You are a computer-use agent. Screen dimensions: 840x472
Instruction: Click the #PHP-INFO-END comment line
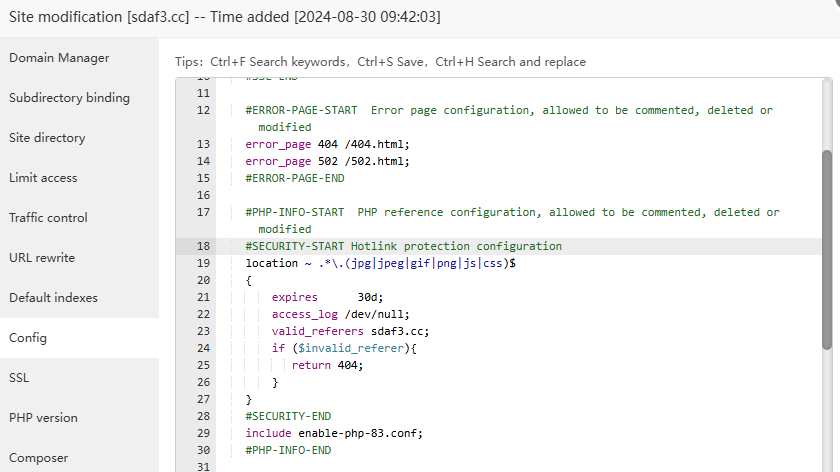(x=288, y=451)
